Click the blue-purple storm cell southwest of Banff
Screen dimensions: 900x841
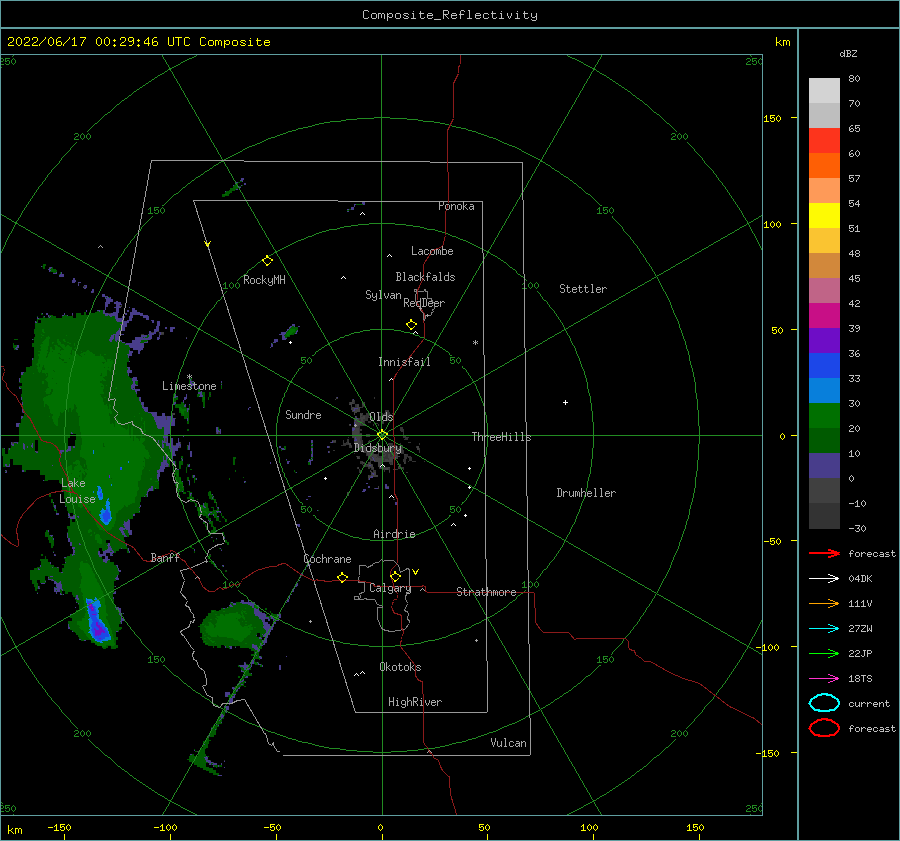[x=97, y=621]
